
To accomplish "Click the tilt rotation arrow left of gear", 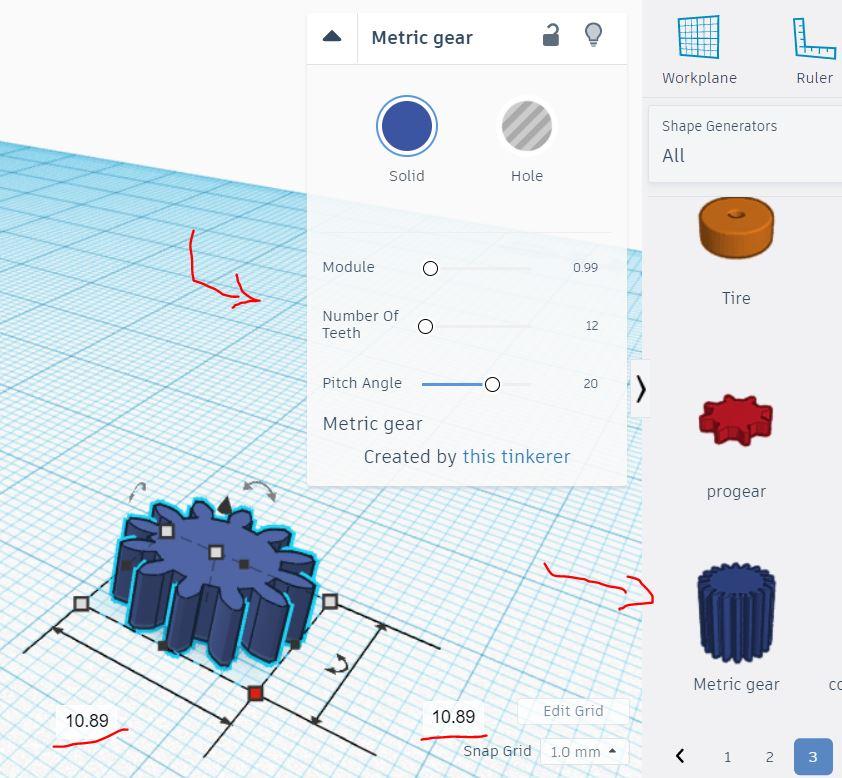I will 137,491.
